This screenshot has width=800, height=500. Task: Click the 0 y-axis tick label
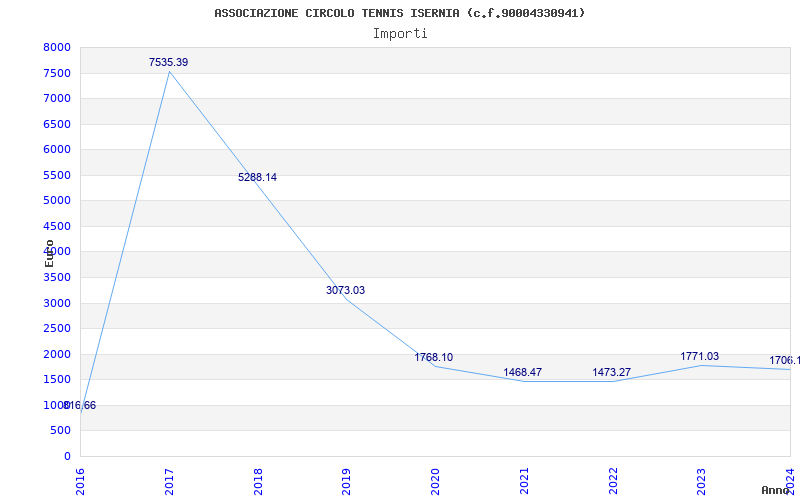pyautogui.click(x=67, y=457)
